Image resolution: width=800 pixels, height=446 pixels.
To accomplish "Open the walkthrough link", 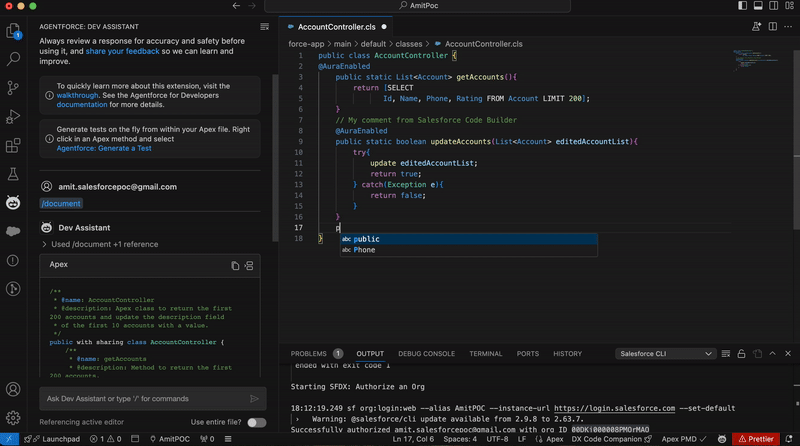I will pos(77,95).
